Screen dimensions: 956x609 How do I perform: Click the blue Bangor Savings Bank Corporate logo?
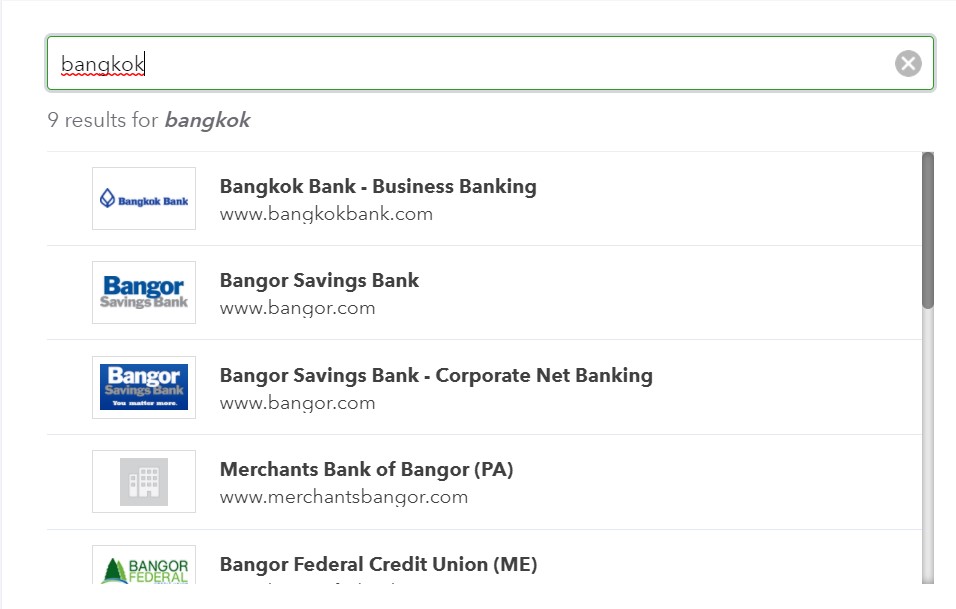click(x=144, y=387)
